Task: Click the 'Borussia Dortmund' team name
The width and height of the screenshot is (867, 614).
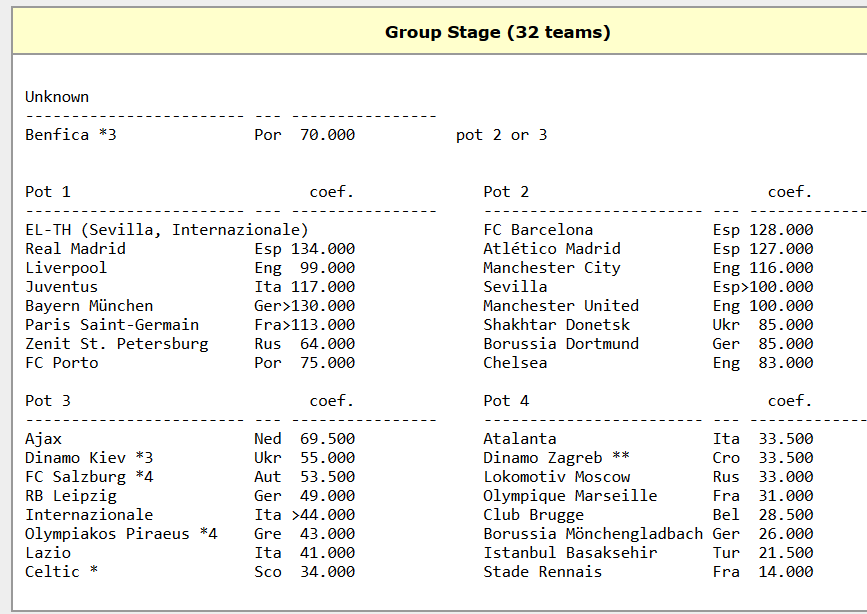Action: (x=561, y=344)
